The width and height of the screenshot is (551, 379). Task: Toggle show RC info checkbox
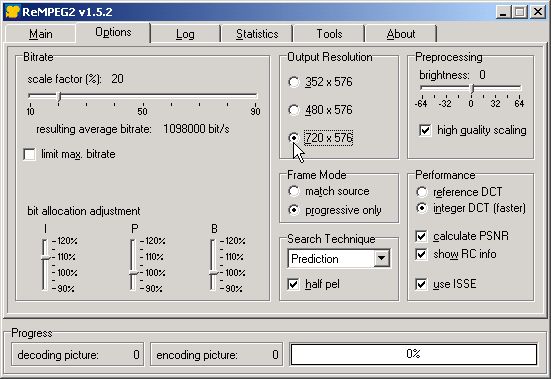421,254
